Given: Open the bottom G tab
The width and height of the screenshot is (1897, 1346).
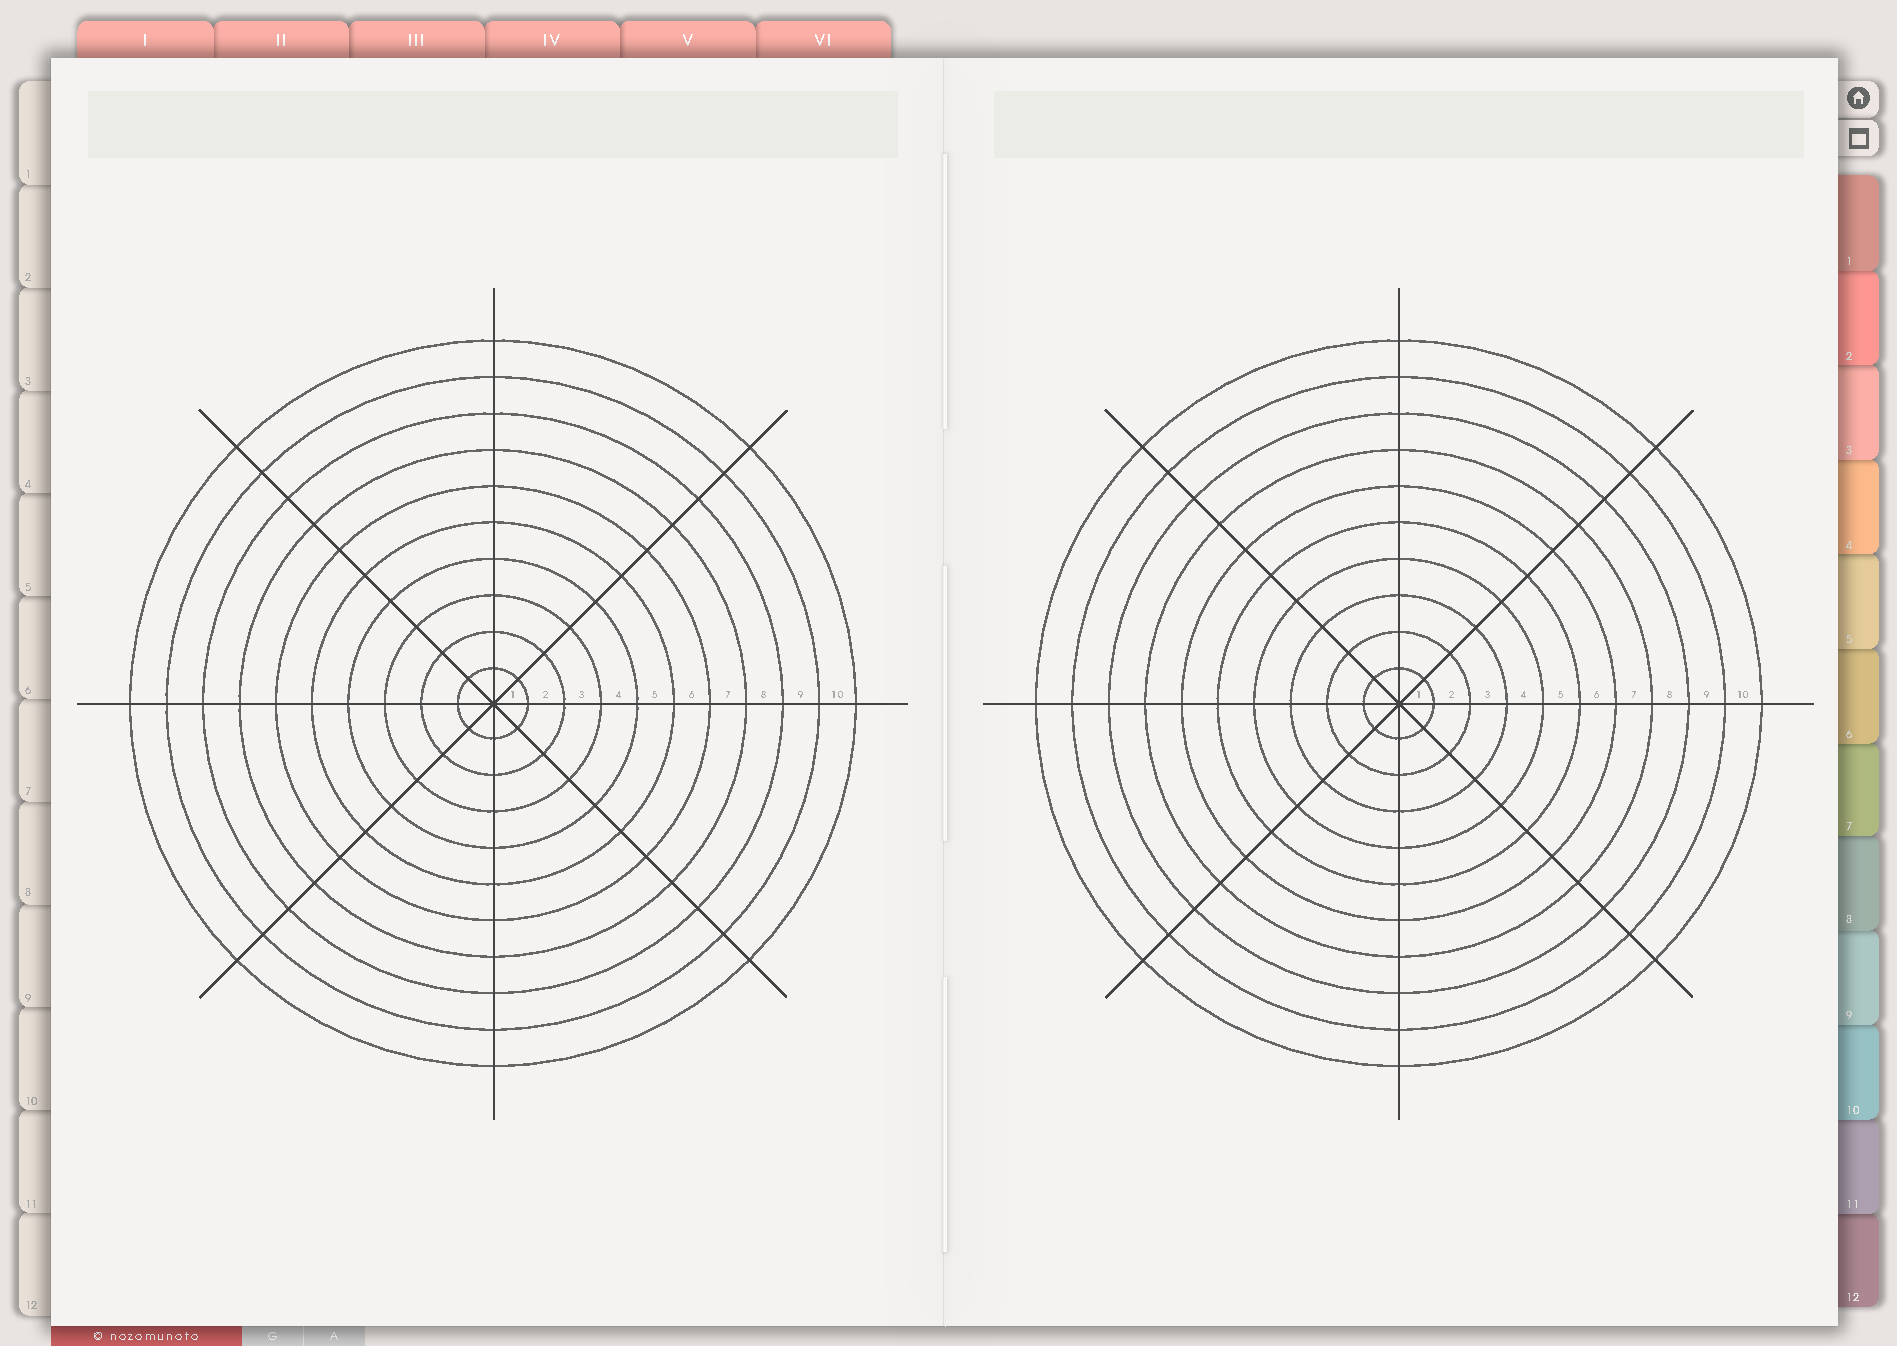Looking at the screenshot, I should click(272, 1336).
